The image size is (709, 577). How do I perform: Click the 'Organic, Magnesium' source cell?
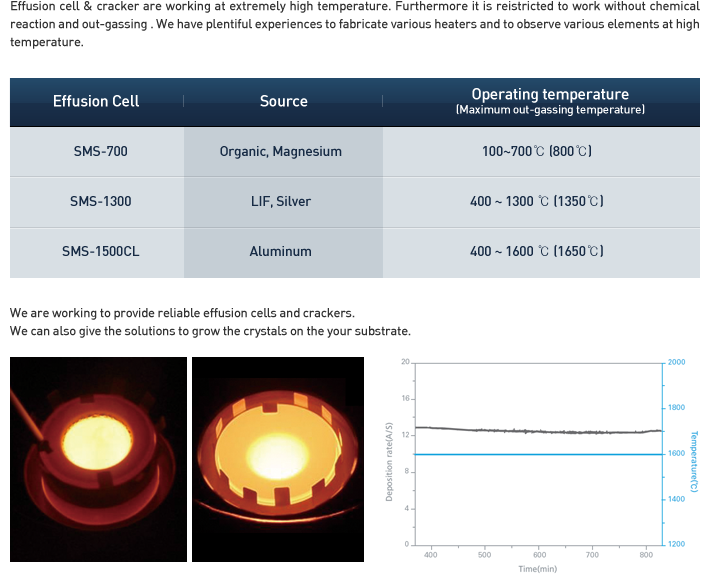tap(283, 151)
